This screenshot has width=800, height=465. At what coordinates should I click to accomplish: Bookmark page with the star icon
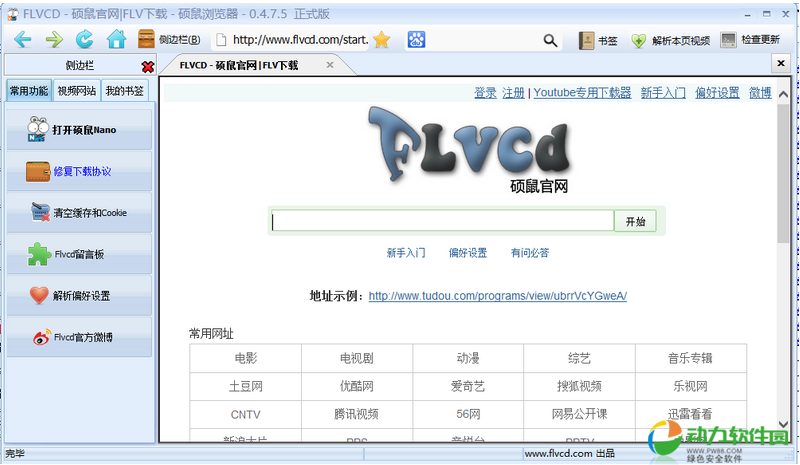381,40
